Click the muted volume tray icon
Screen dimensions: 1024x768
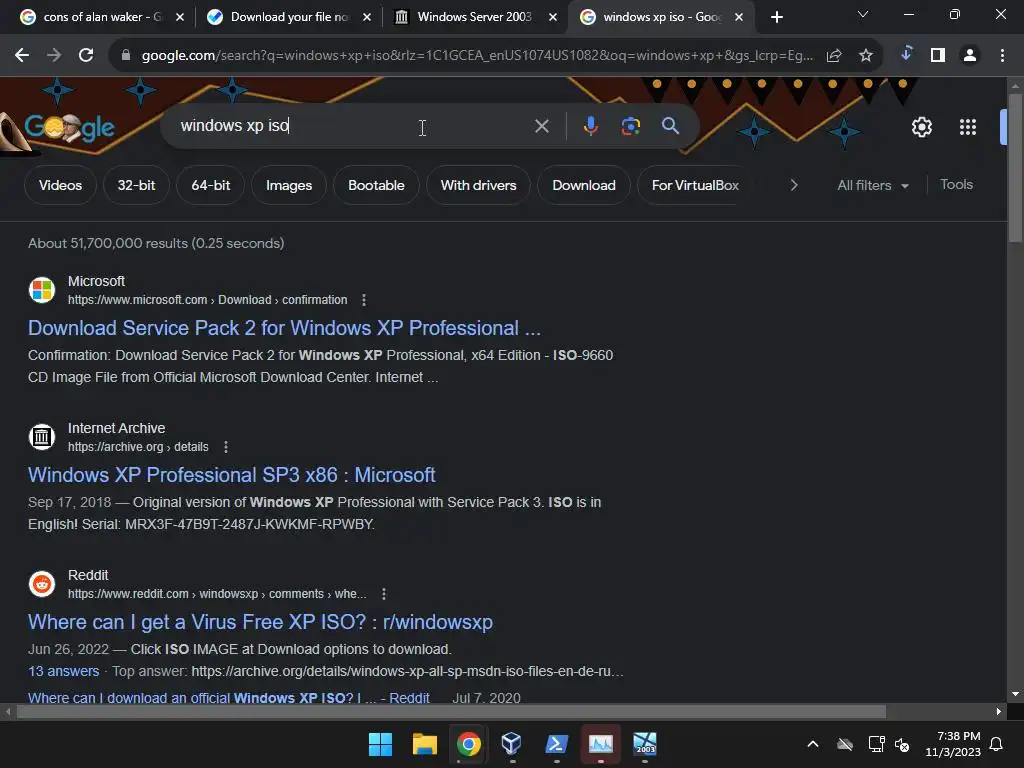[902, 744]
